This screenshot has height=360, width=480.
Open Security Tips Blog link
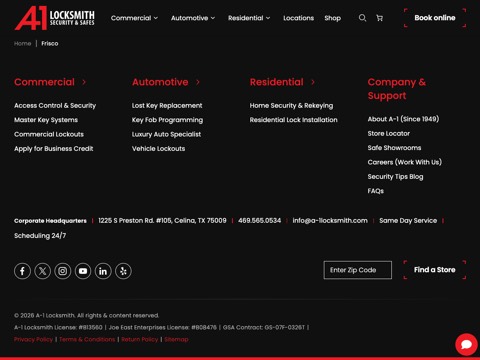click(x=395, y=177)
